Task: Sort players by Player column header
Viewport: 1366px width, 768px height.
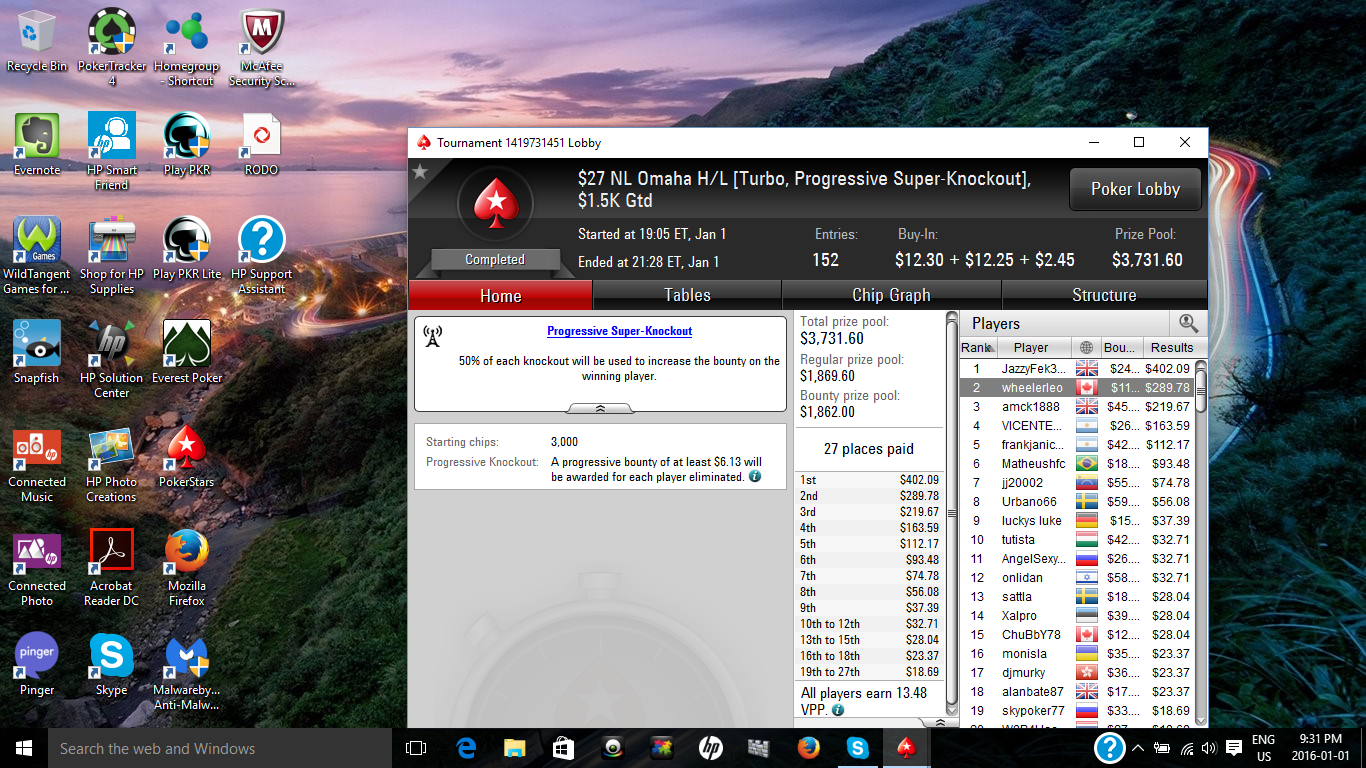Action: tap(1034, 348)
